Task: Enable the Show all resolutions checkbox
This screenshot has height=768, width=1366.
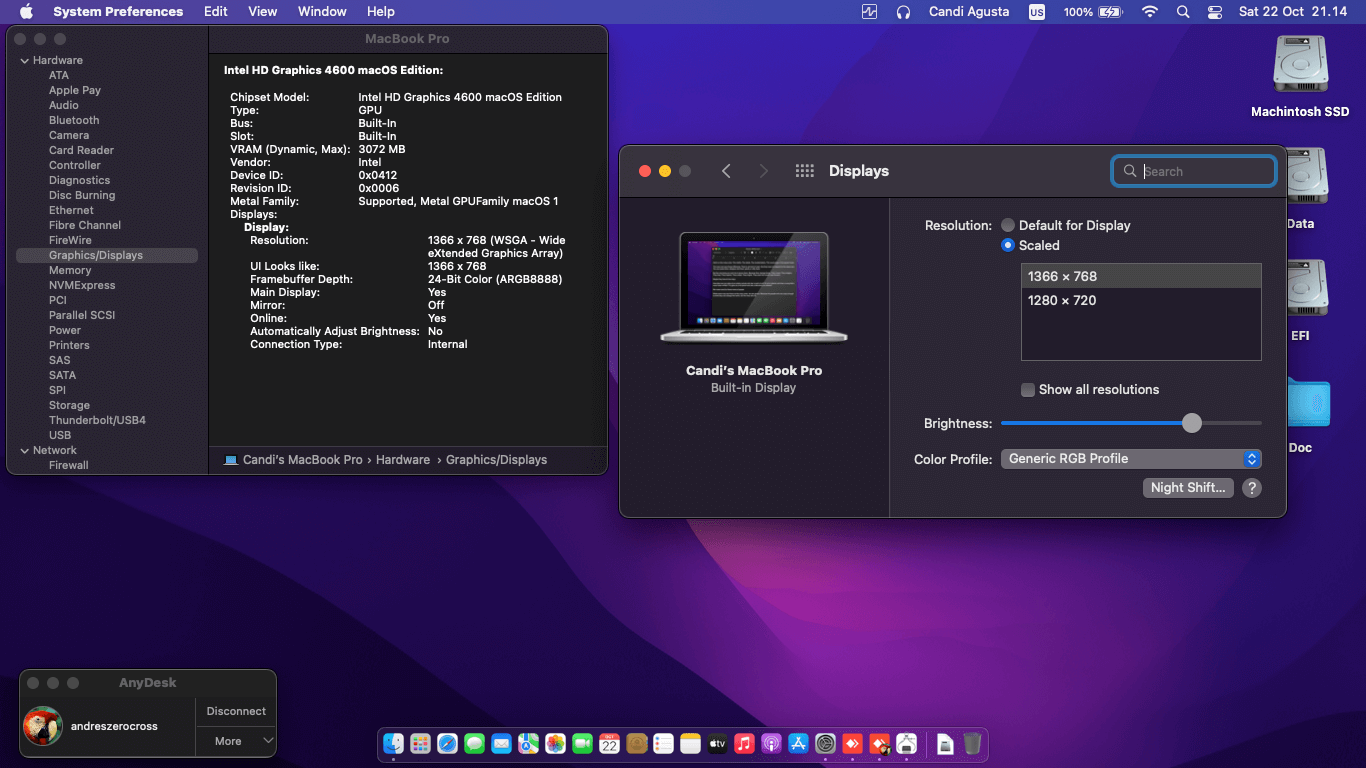Action: [x=1028, y=390]
